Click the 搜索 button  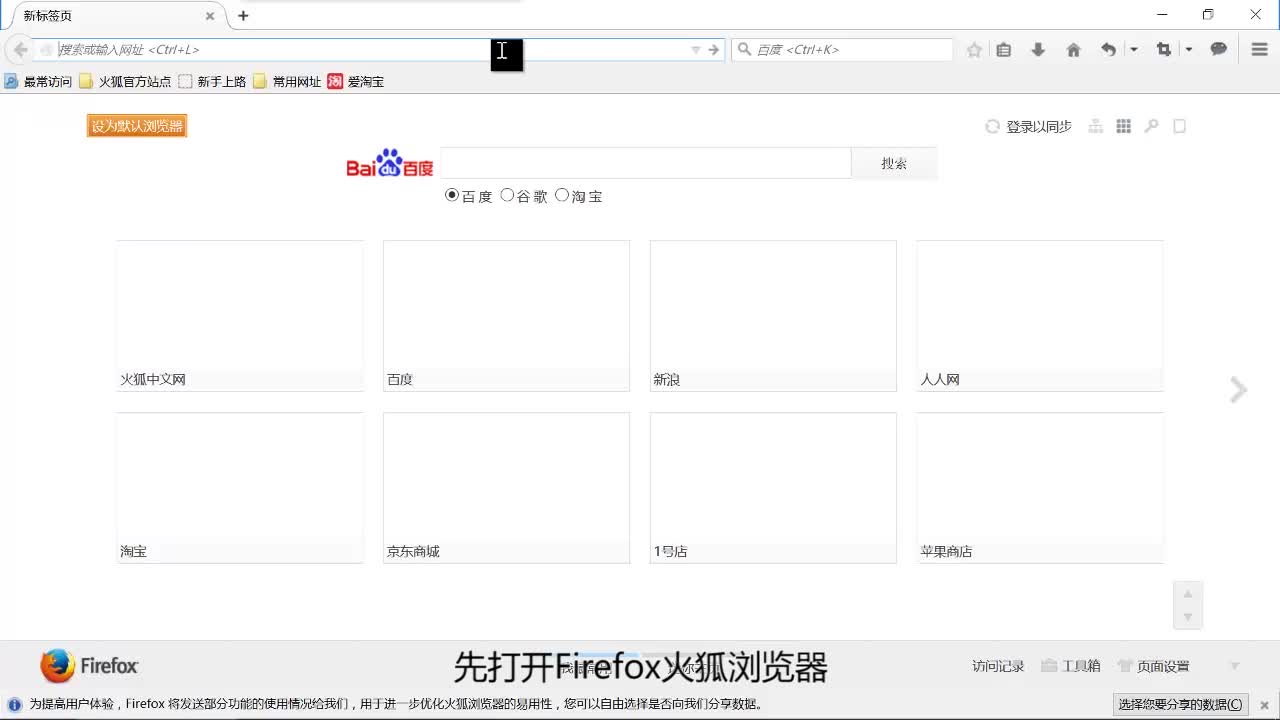coord(894,163)
